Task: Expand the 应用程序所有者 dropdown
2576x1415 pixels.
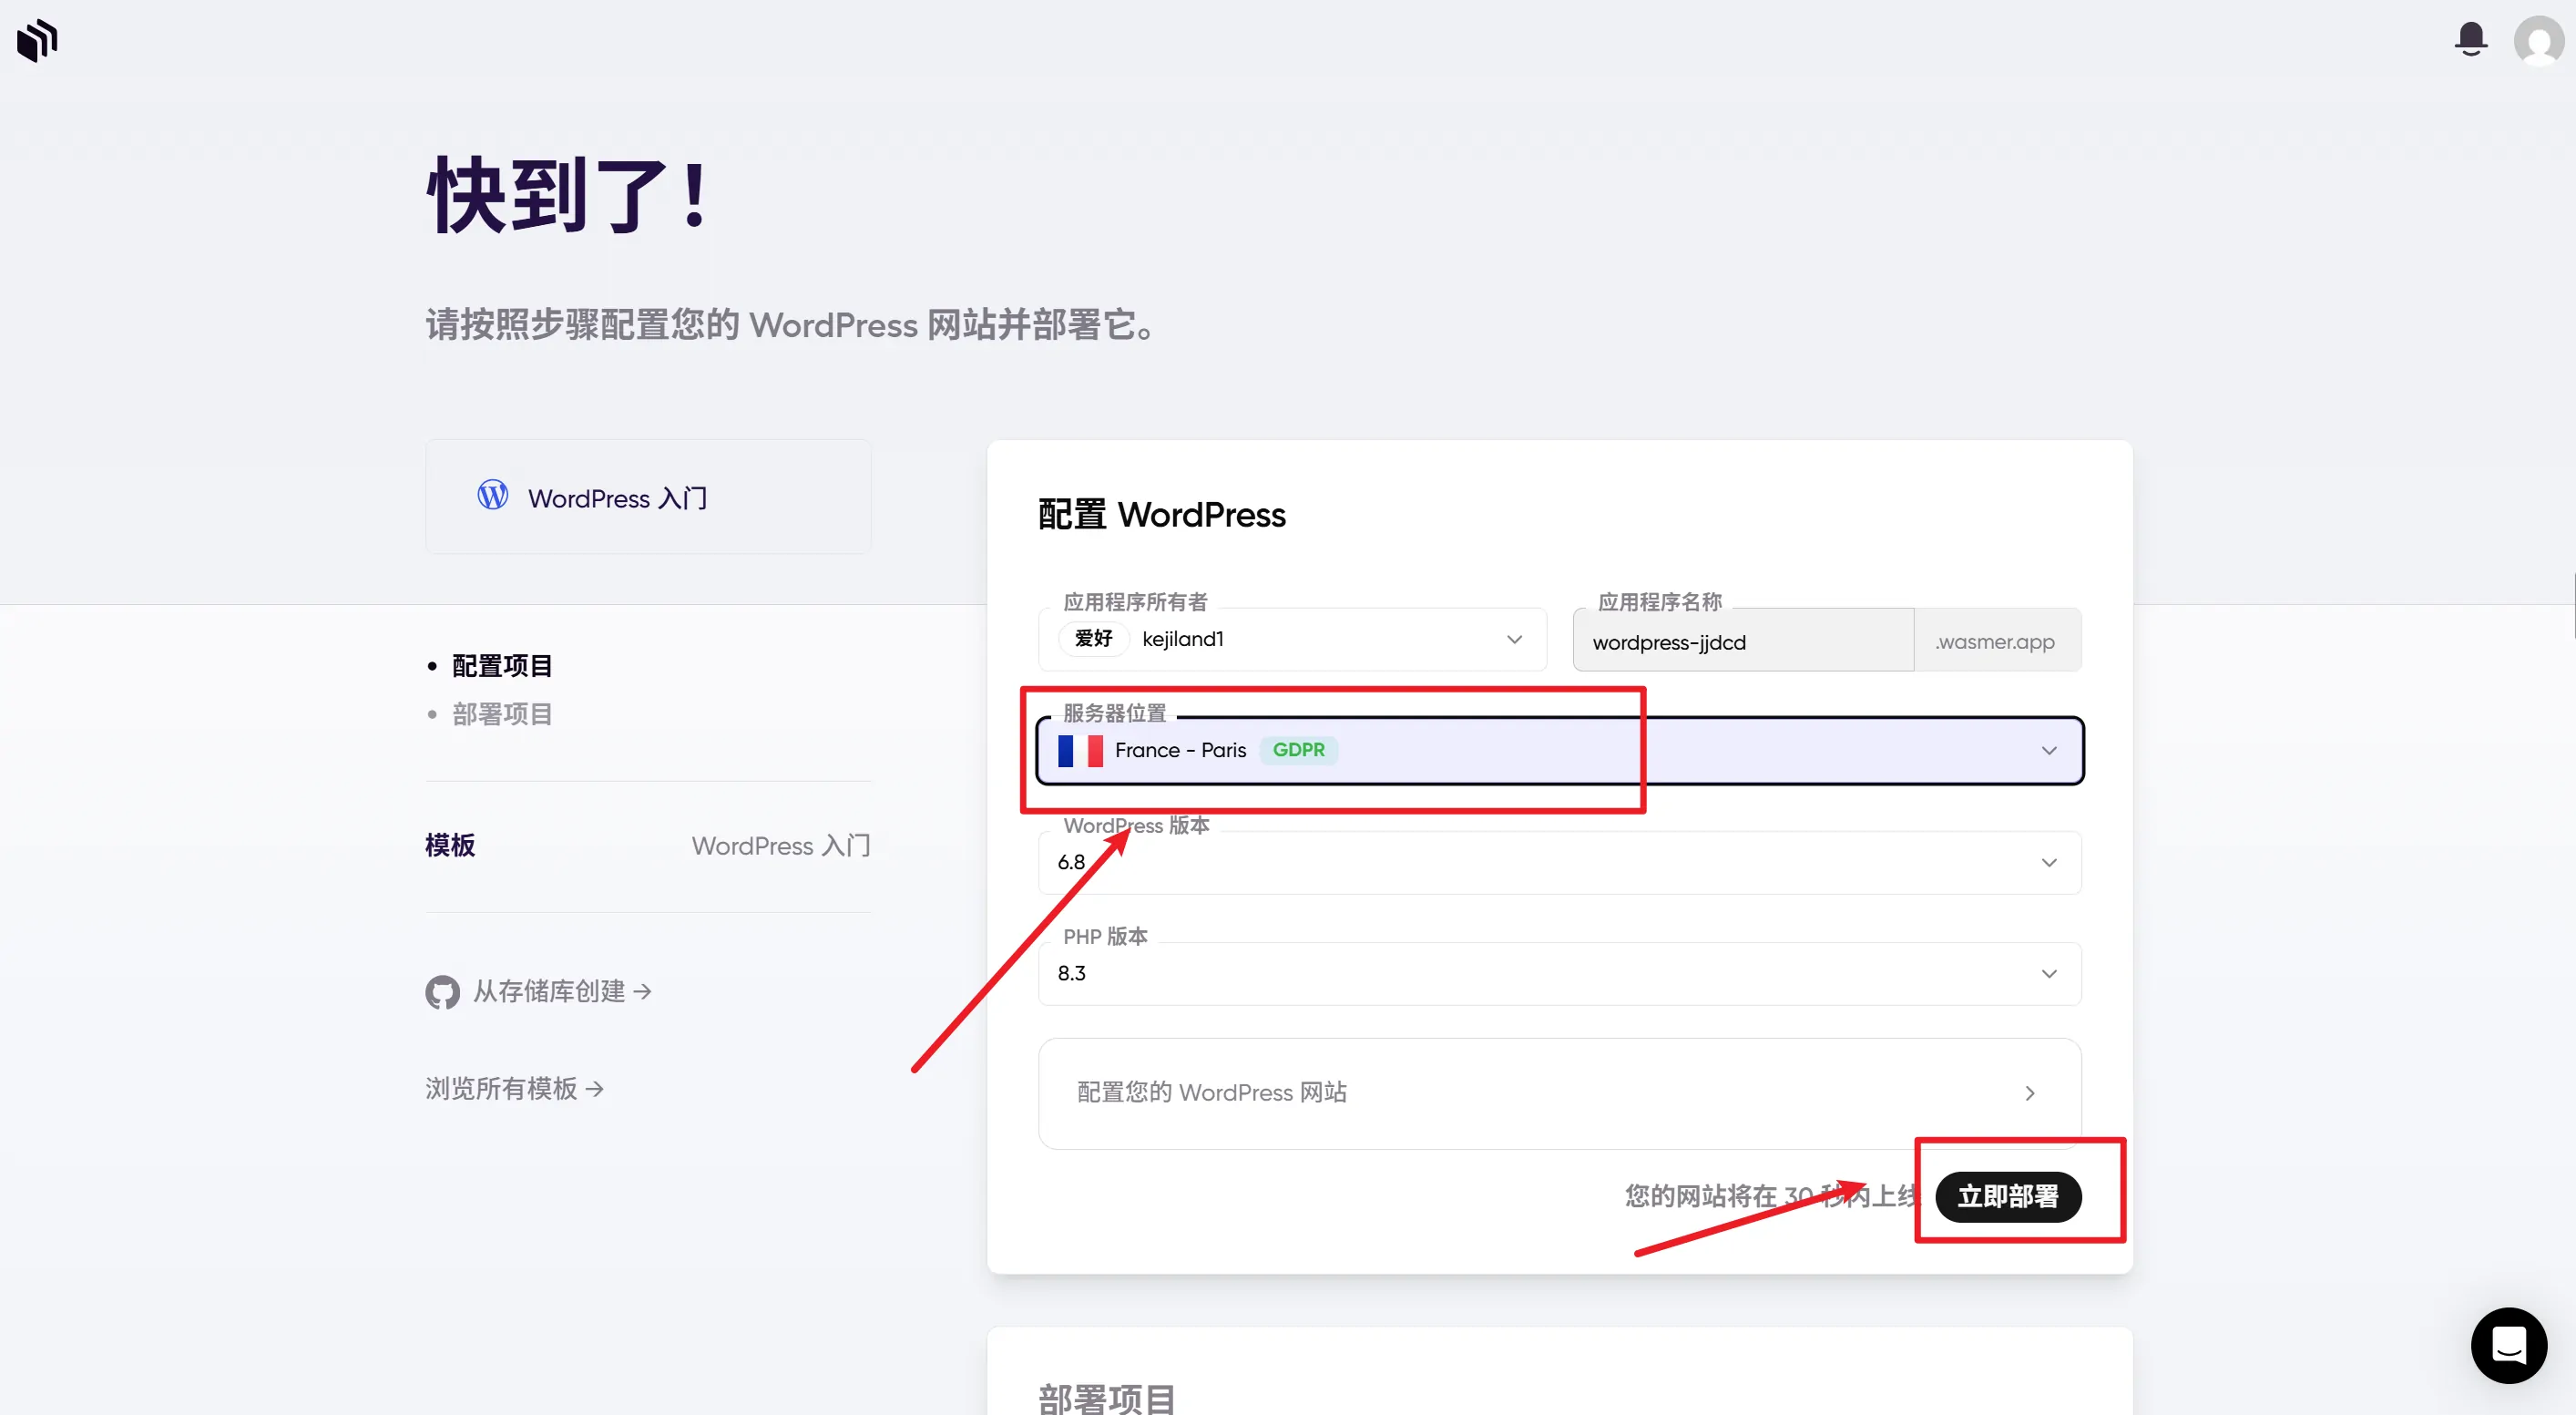Action: (1292, 639)
